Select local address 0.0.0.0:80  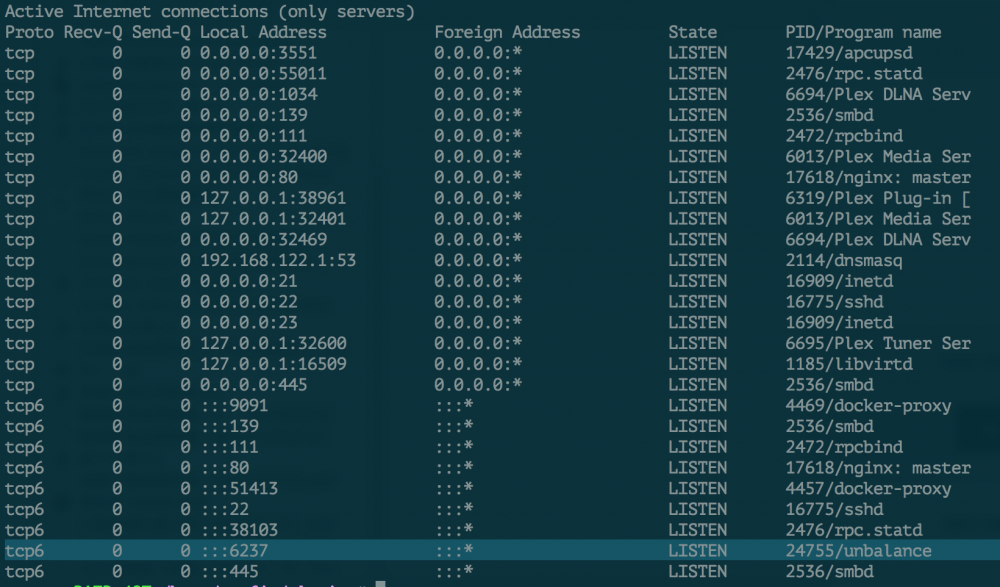(x=249, y=177)
